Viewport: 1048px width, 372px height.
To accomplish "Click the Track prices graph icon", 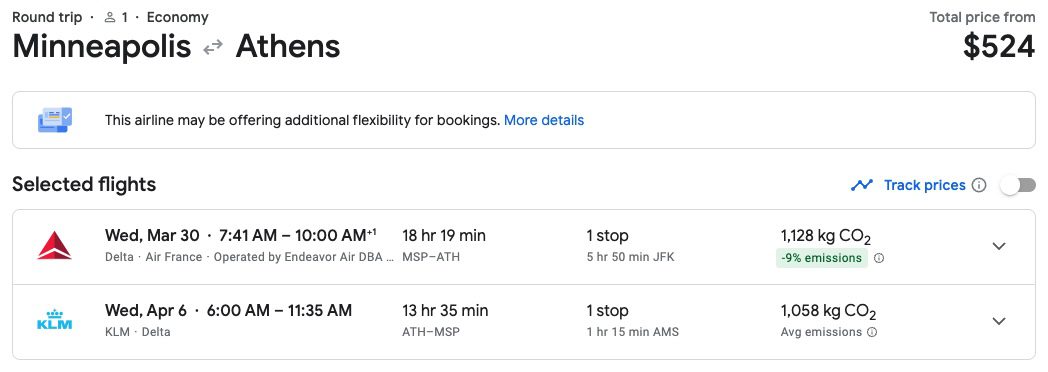I will point(862,185).
